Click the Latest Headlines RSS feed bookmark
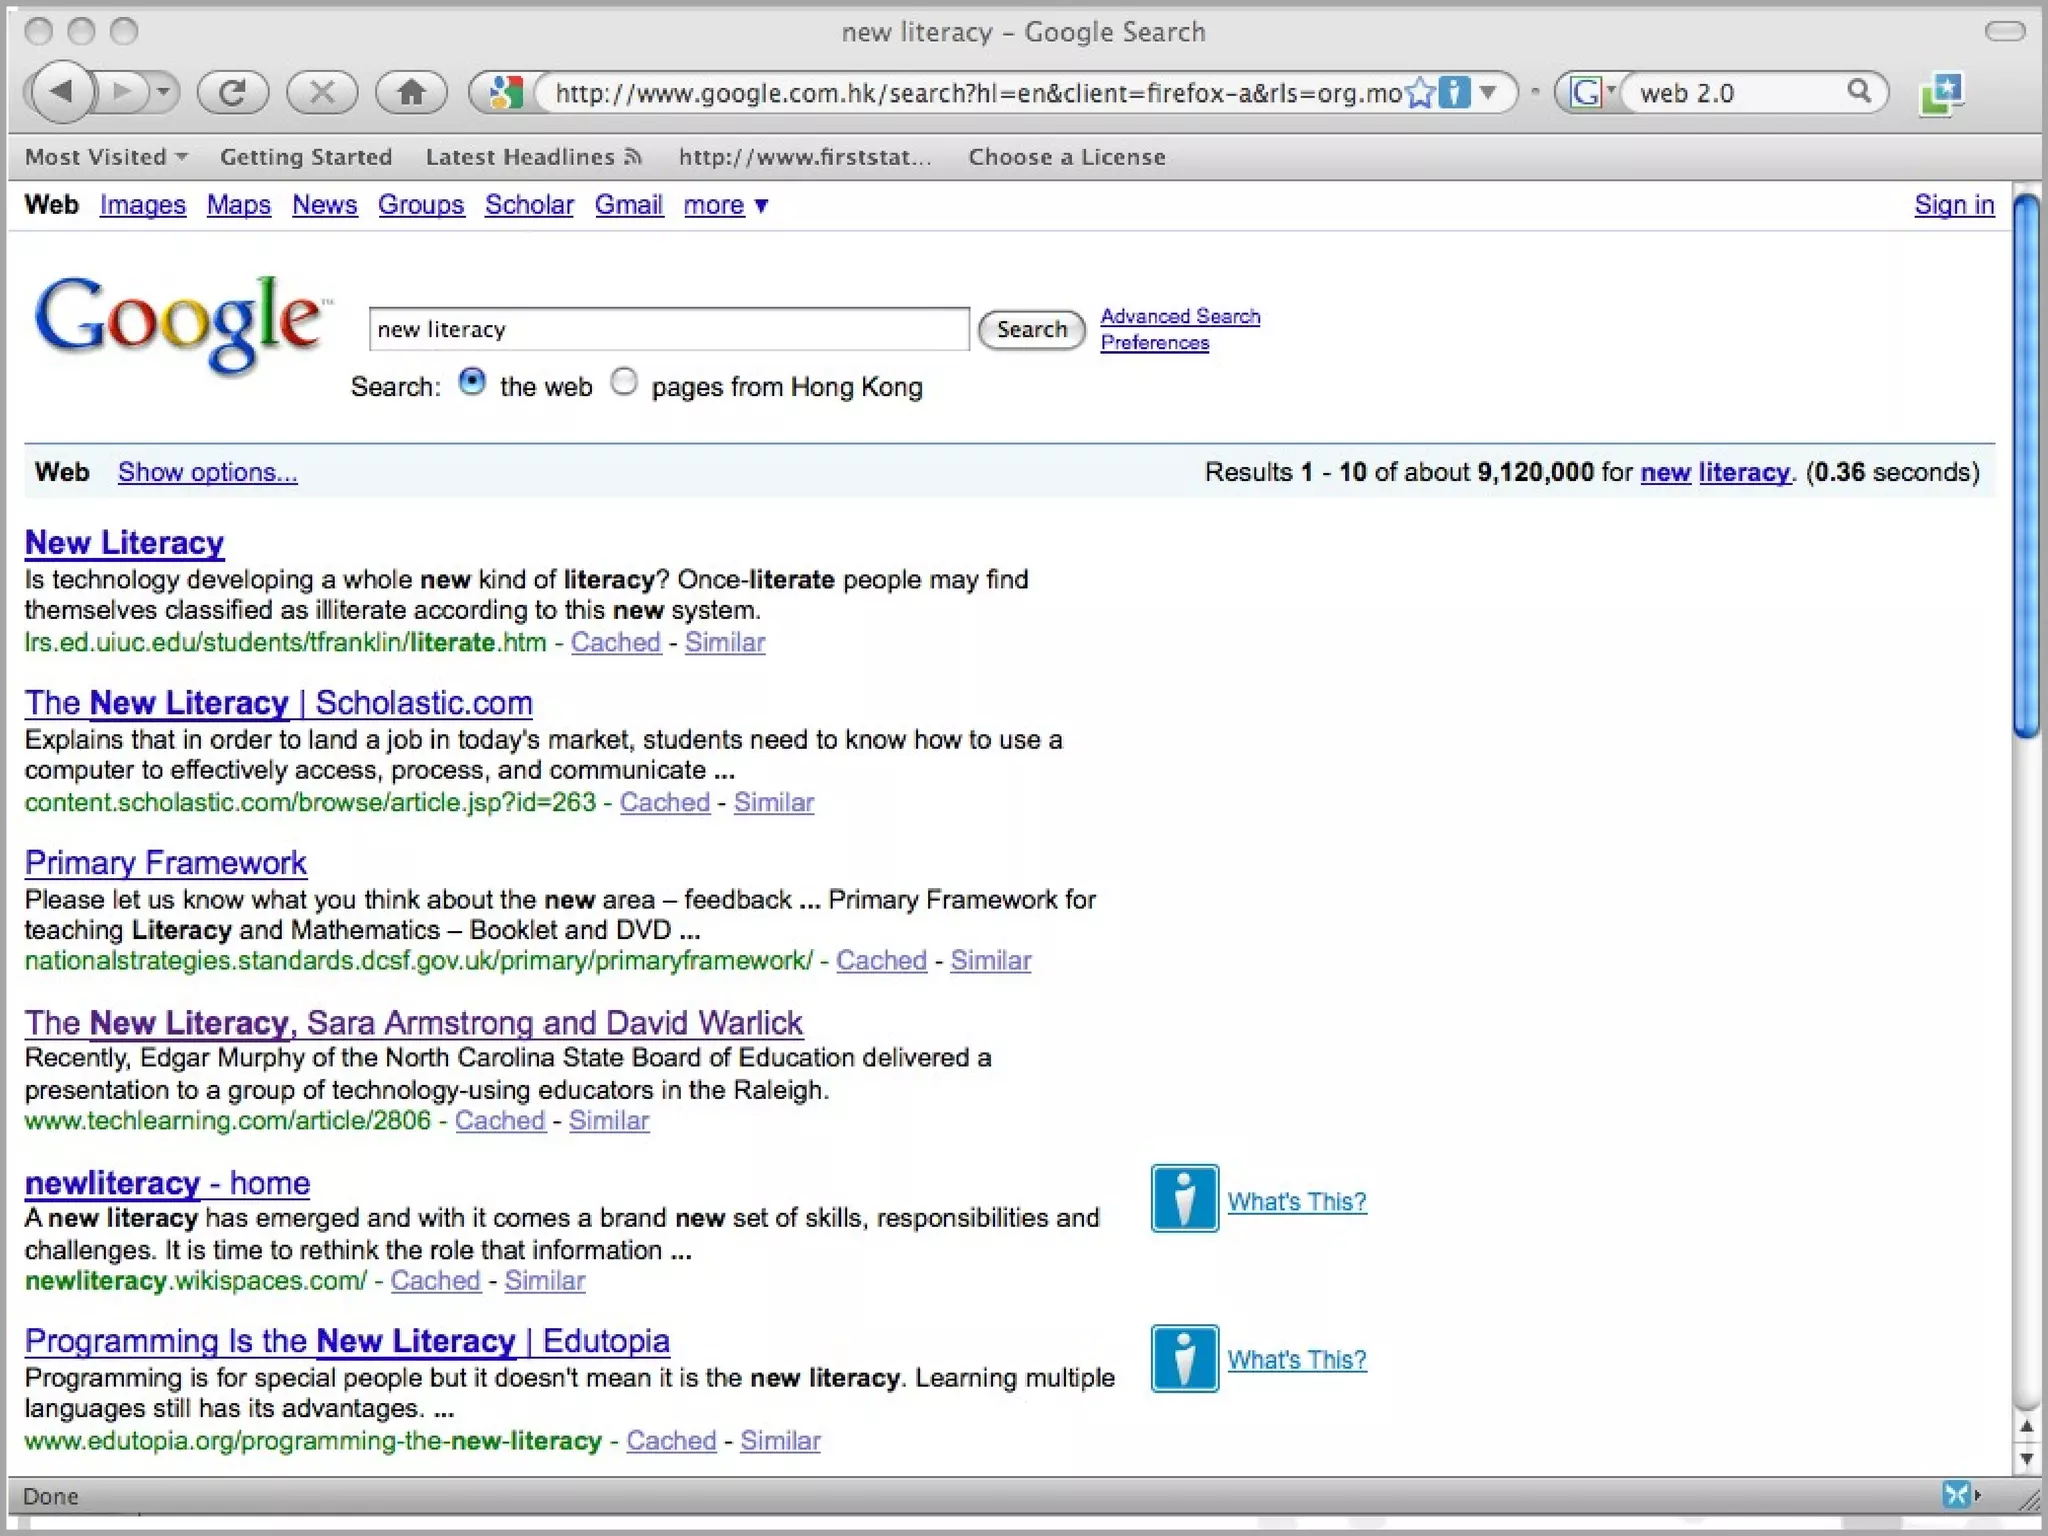The height and width of the screenshot is (1536, 2048). 533,157
